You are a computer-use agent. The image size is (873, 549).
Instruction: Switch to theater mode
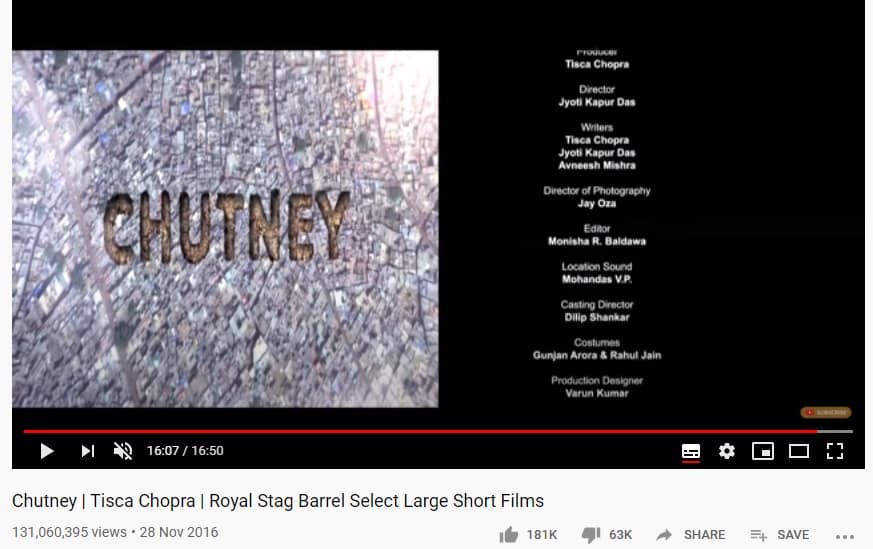point(799,450)
